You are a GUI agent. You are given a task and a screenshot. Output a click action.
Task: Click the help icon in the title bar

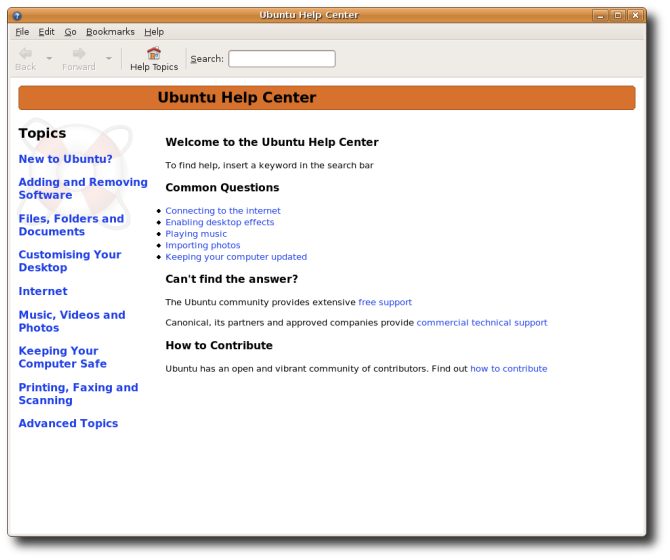tap(17, 16)
